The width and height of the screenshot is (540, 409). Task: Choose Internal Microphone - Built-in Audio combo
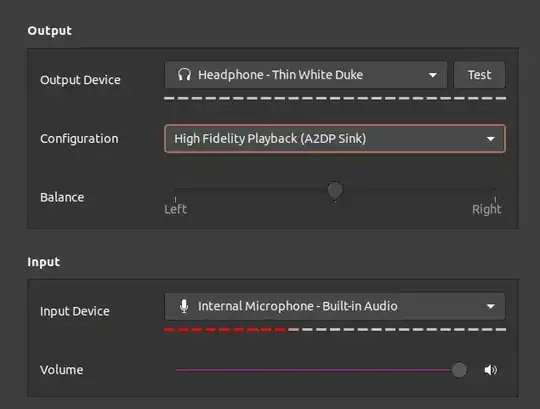coord(335,306)
